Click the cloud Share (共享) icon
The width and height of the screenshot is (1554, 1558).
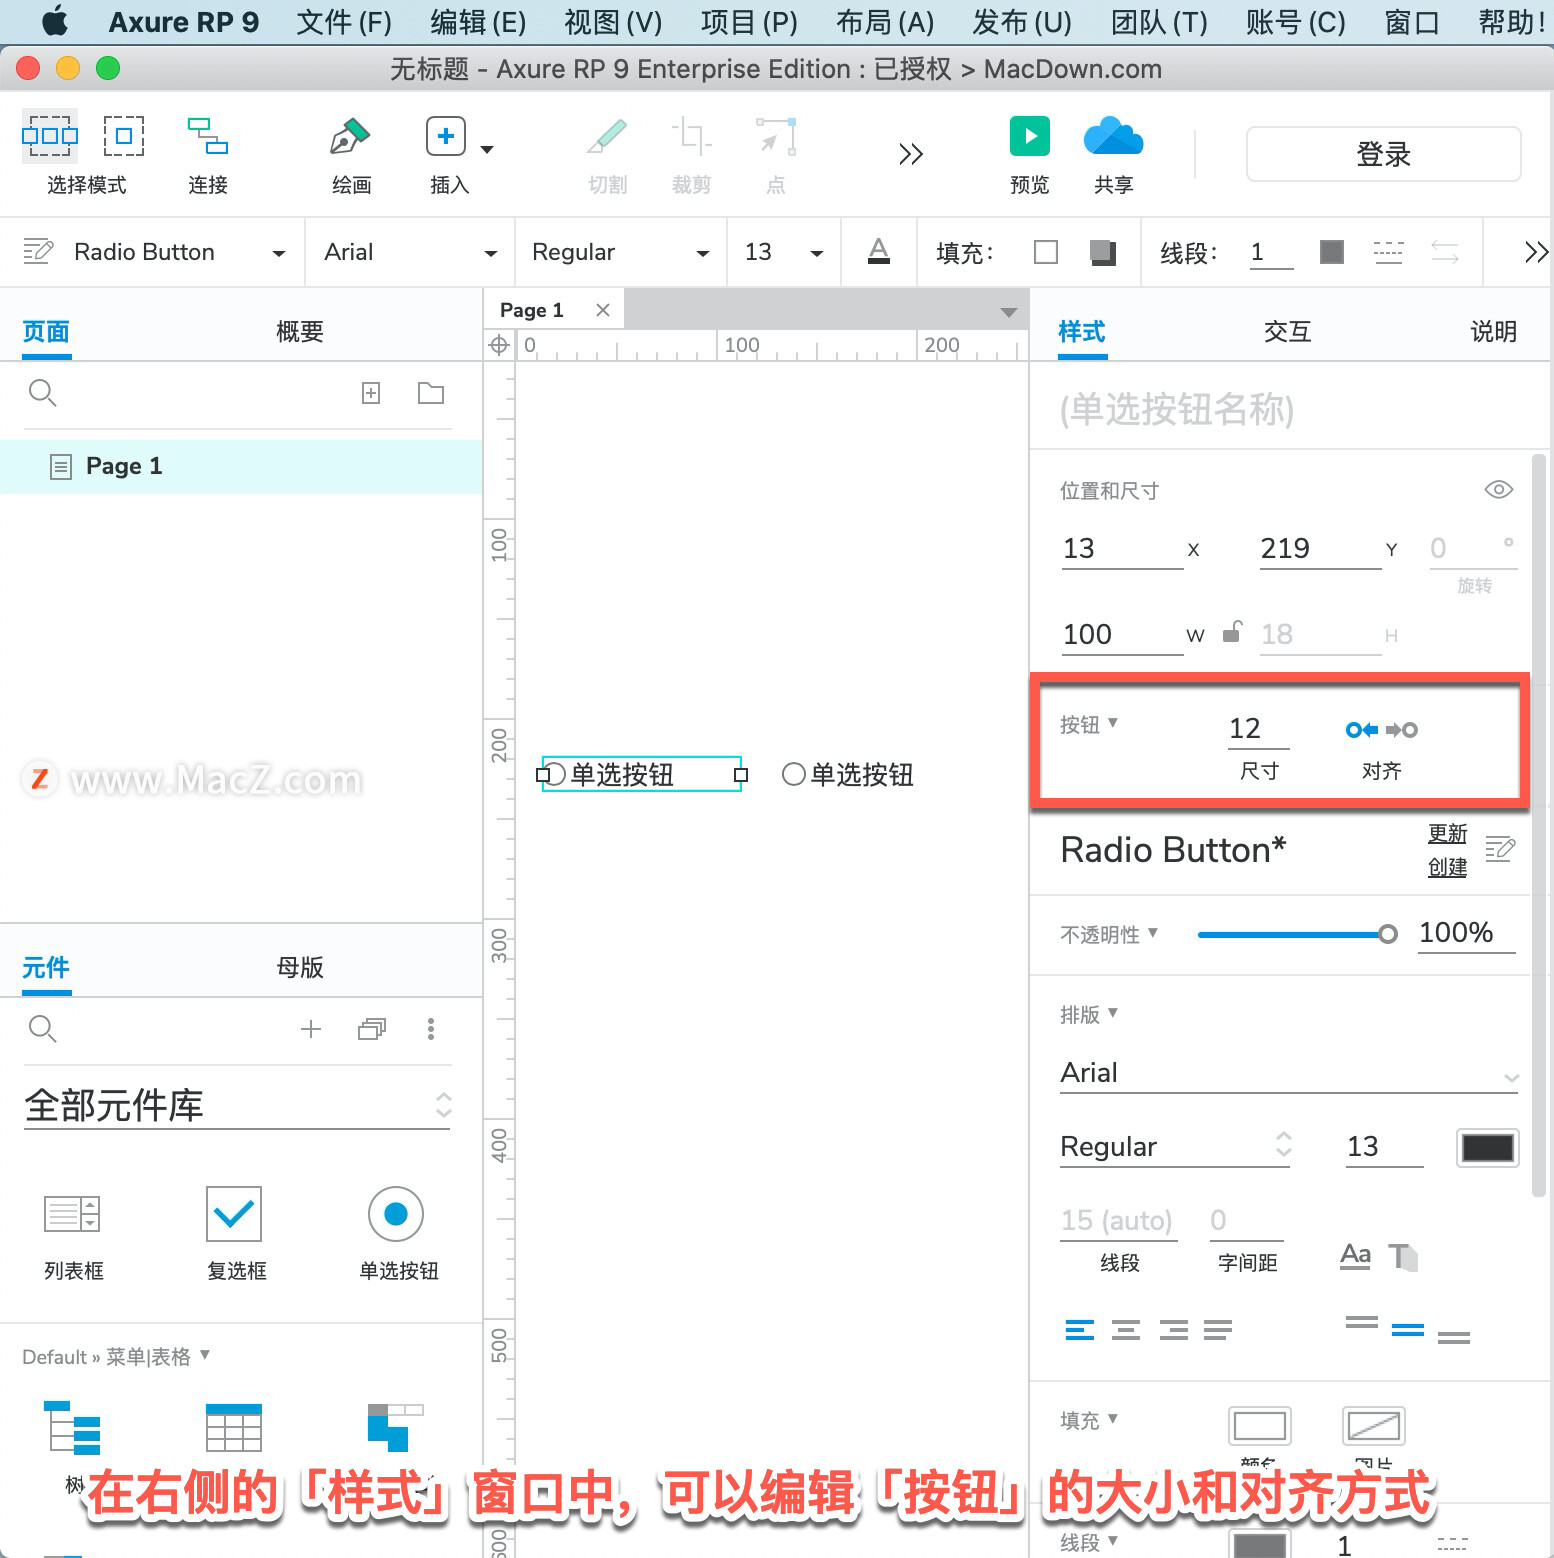pos(1113,136)
